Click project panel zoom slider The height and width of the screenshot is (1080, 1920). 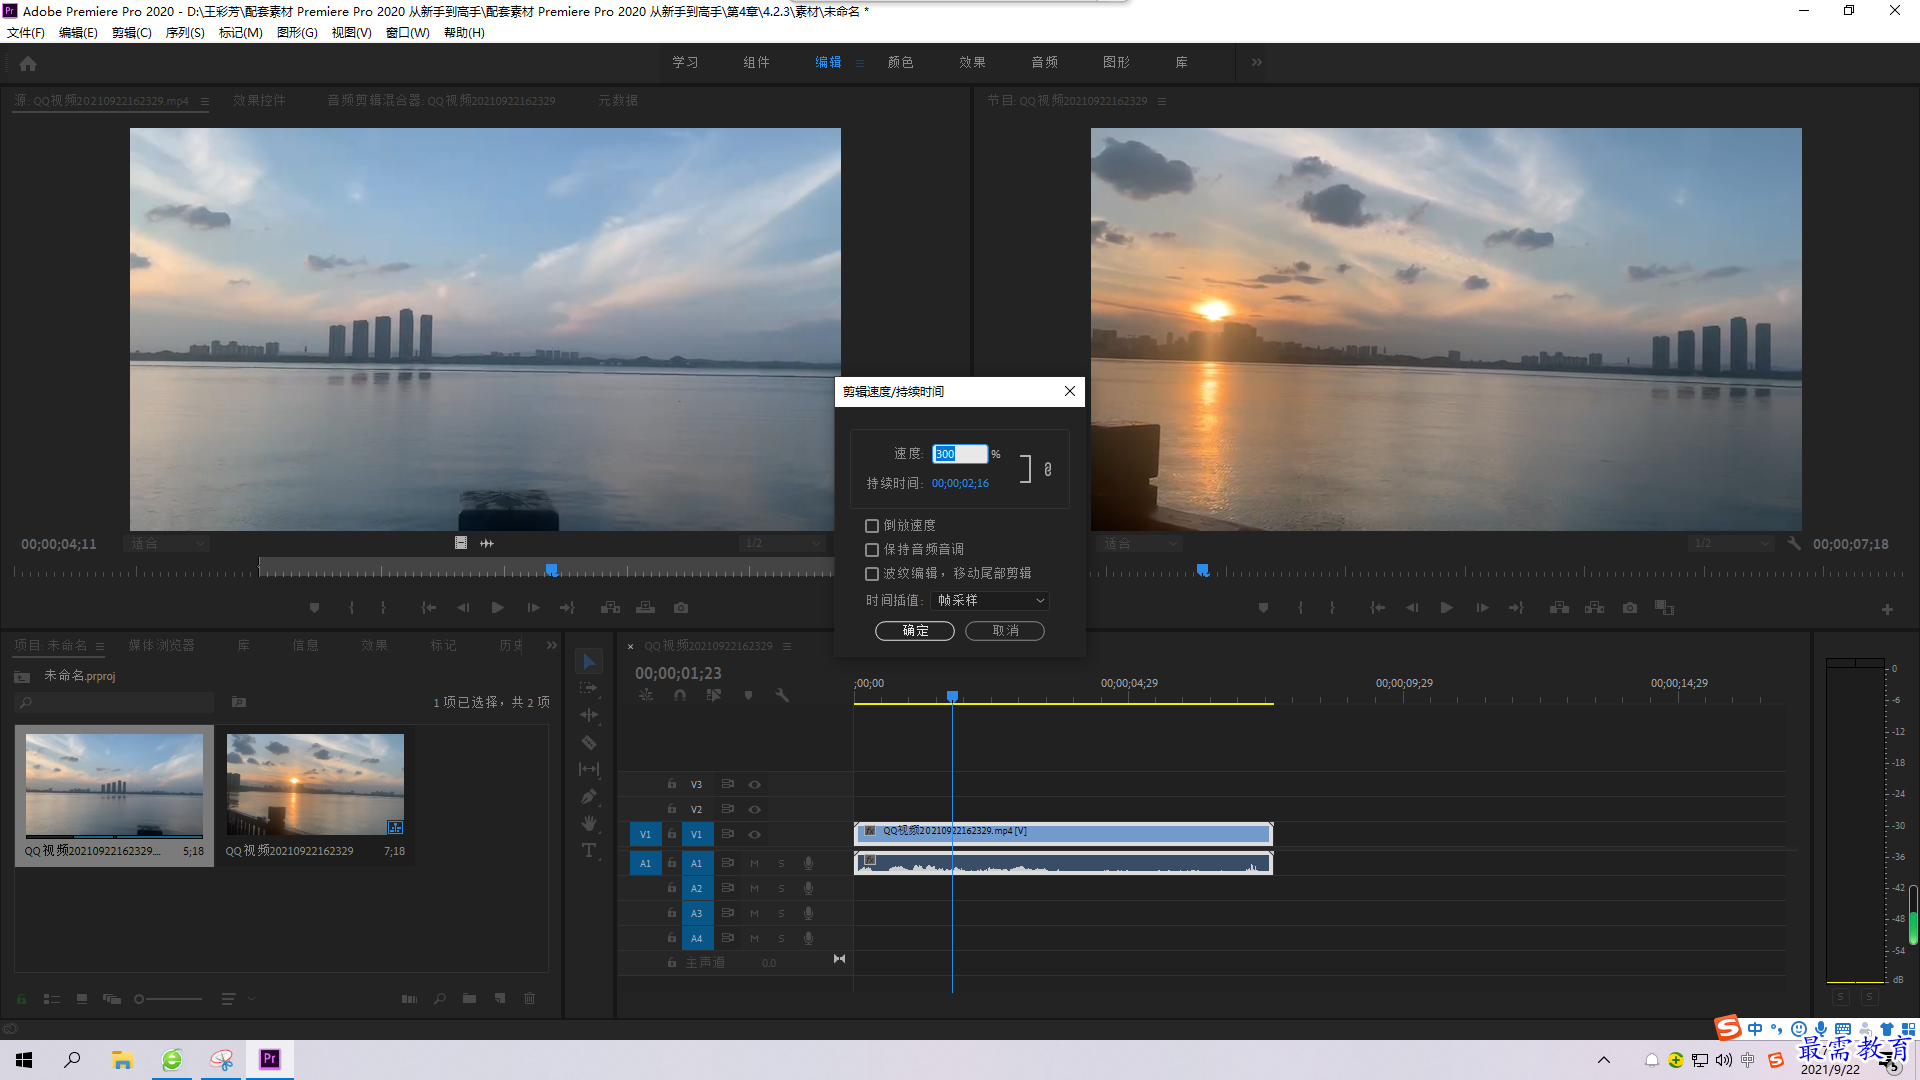[x=169, y=999]
